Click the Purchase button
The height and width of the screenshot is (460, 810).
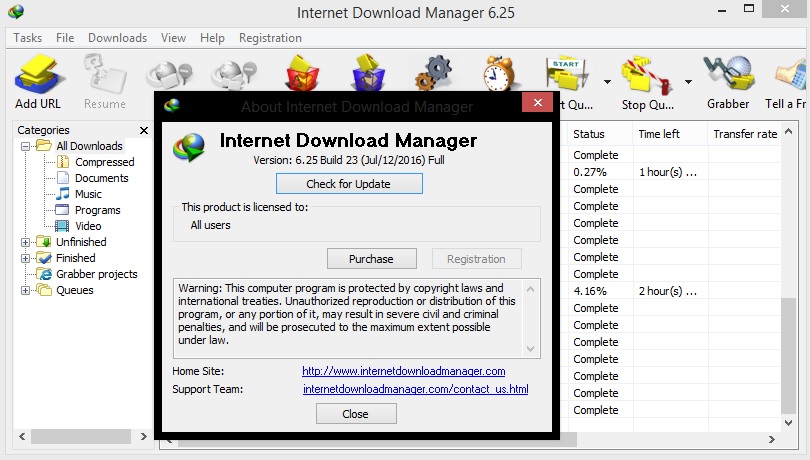point(371,258)
